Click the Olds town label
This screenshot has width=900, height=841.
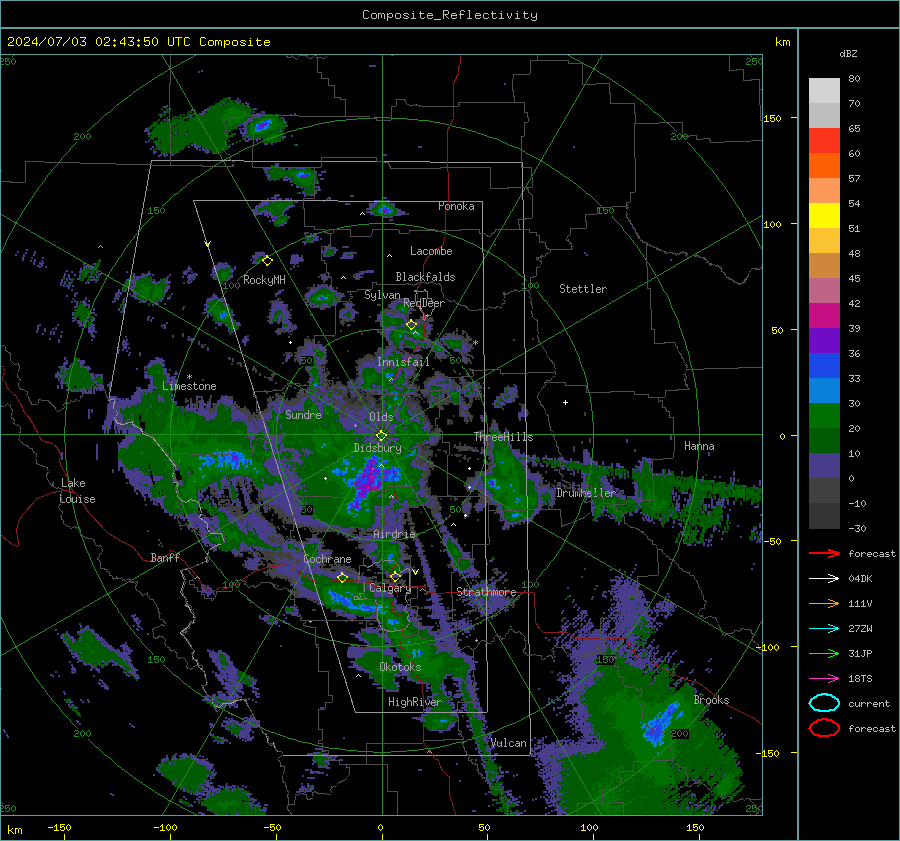tap(381, 417)
